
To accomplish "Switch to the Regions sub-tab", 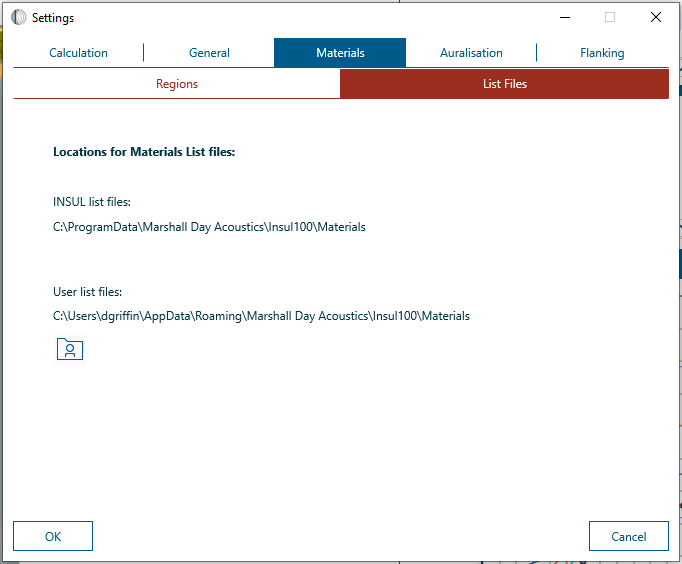I will (x=177, y=84).
